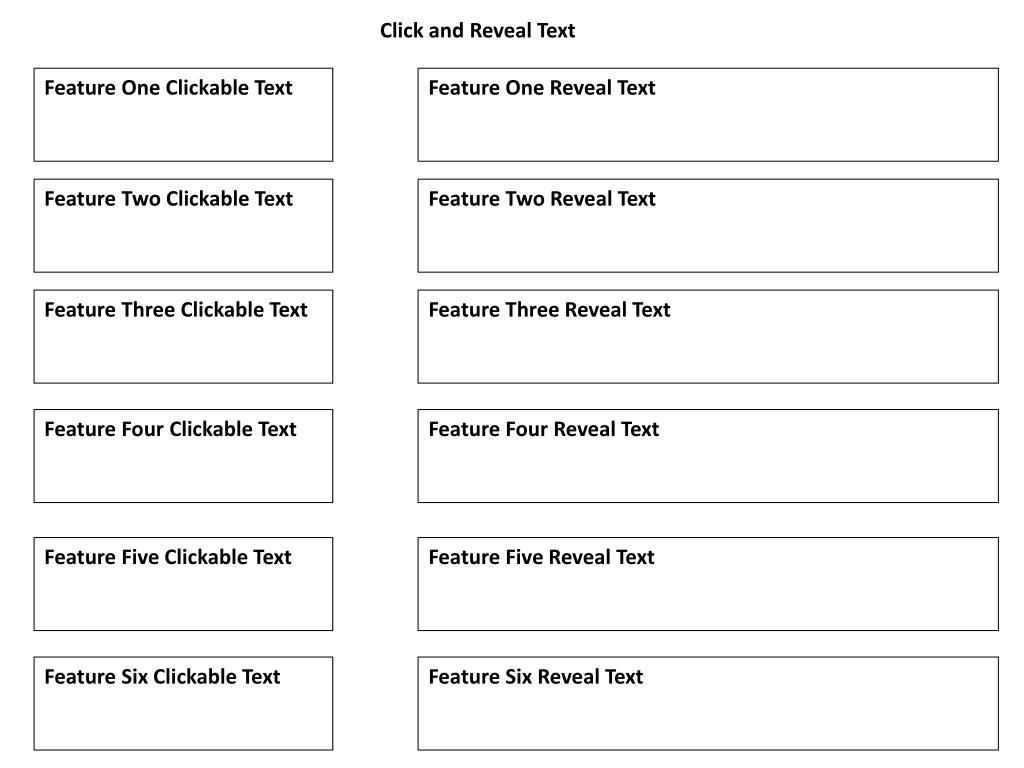Screen dimensions: 1024x768
Task: Click the Feature One Clickable Text box
Action: point(184,115)
